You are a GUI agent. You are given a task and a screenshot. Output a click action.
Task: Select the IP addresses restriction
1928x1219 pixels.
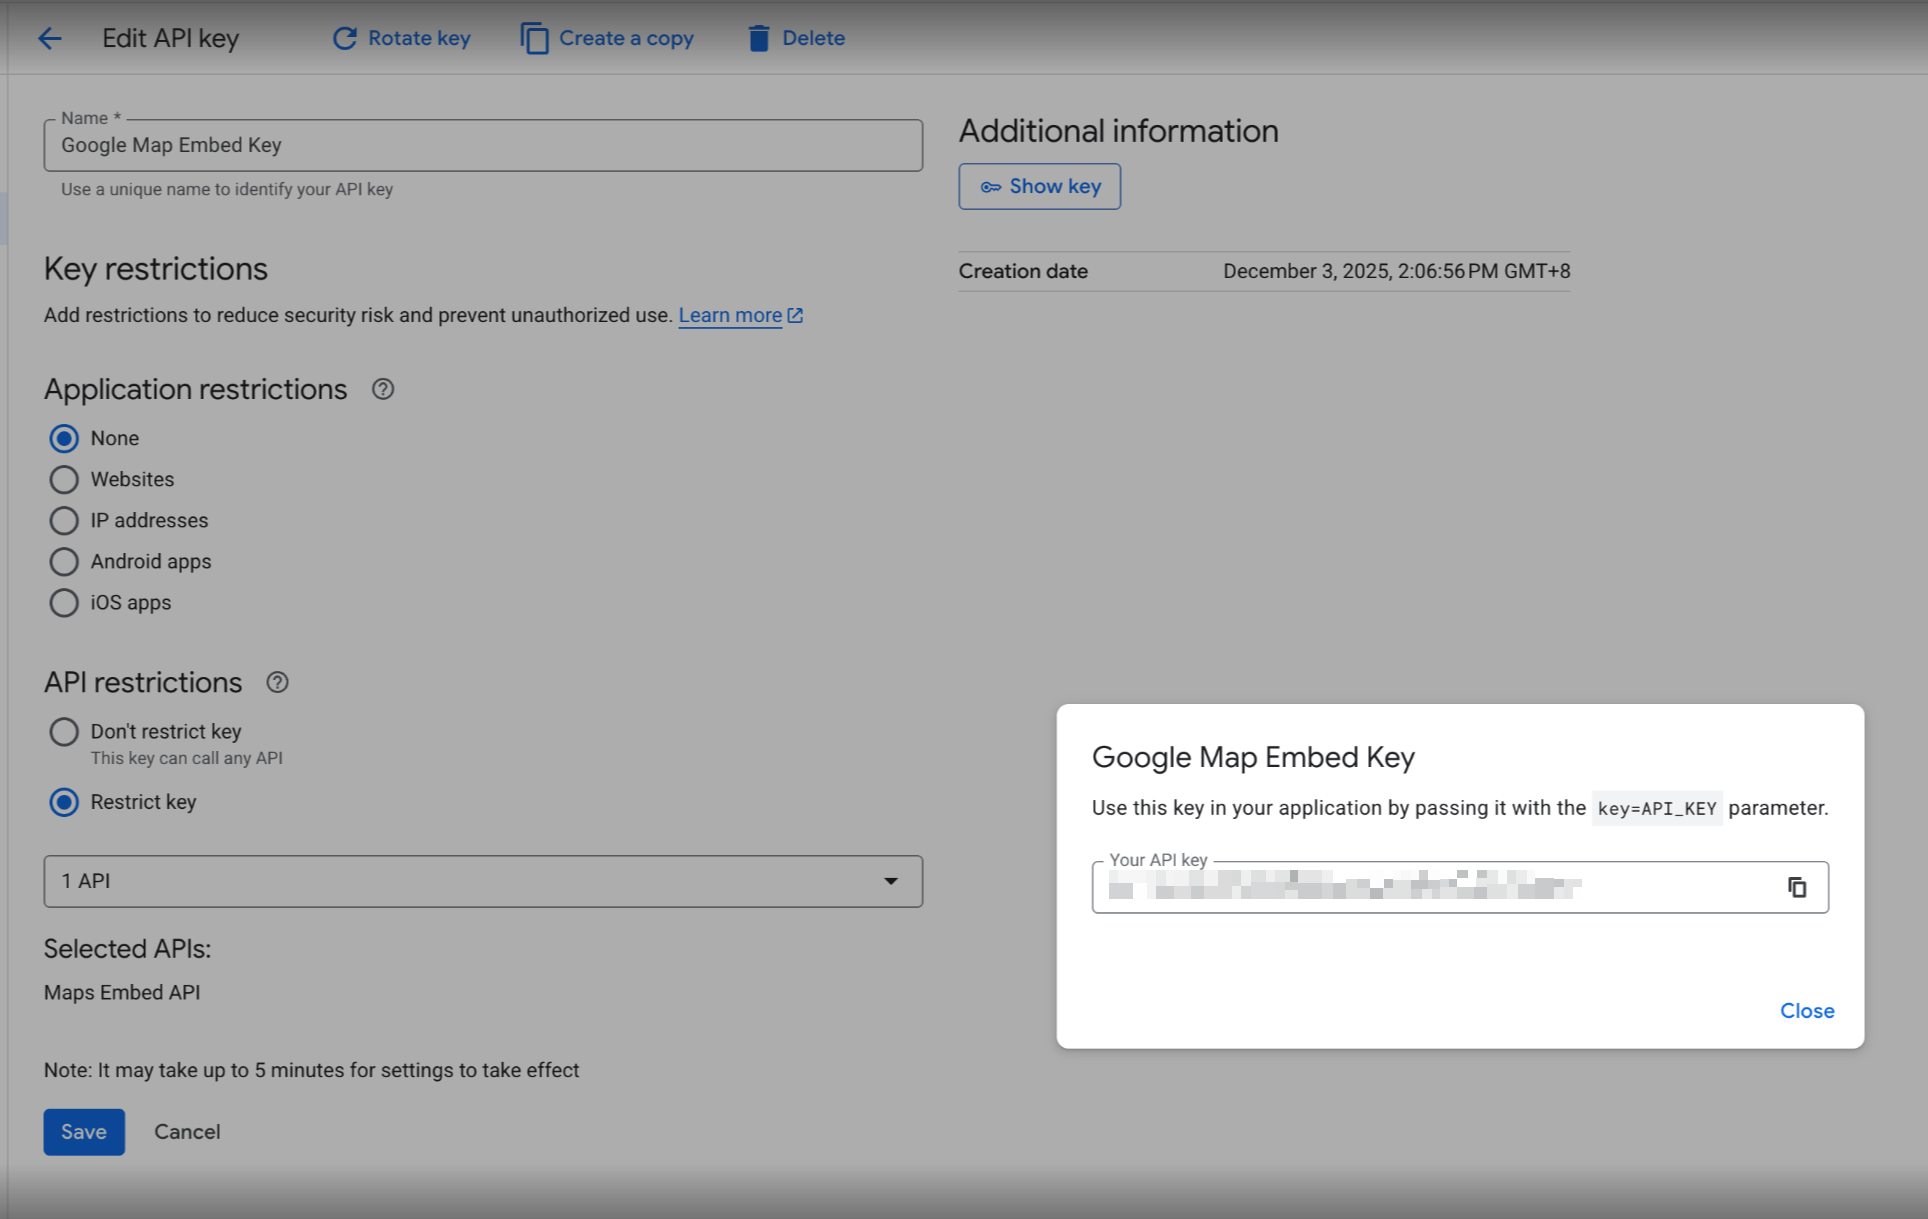click(x=64, y=521)
